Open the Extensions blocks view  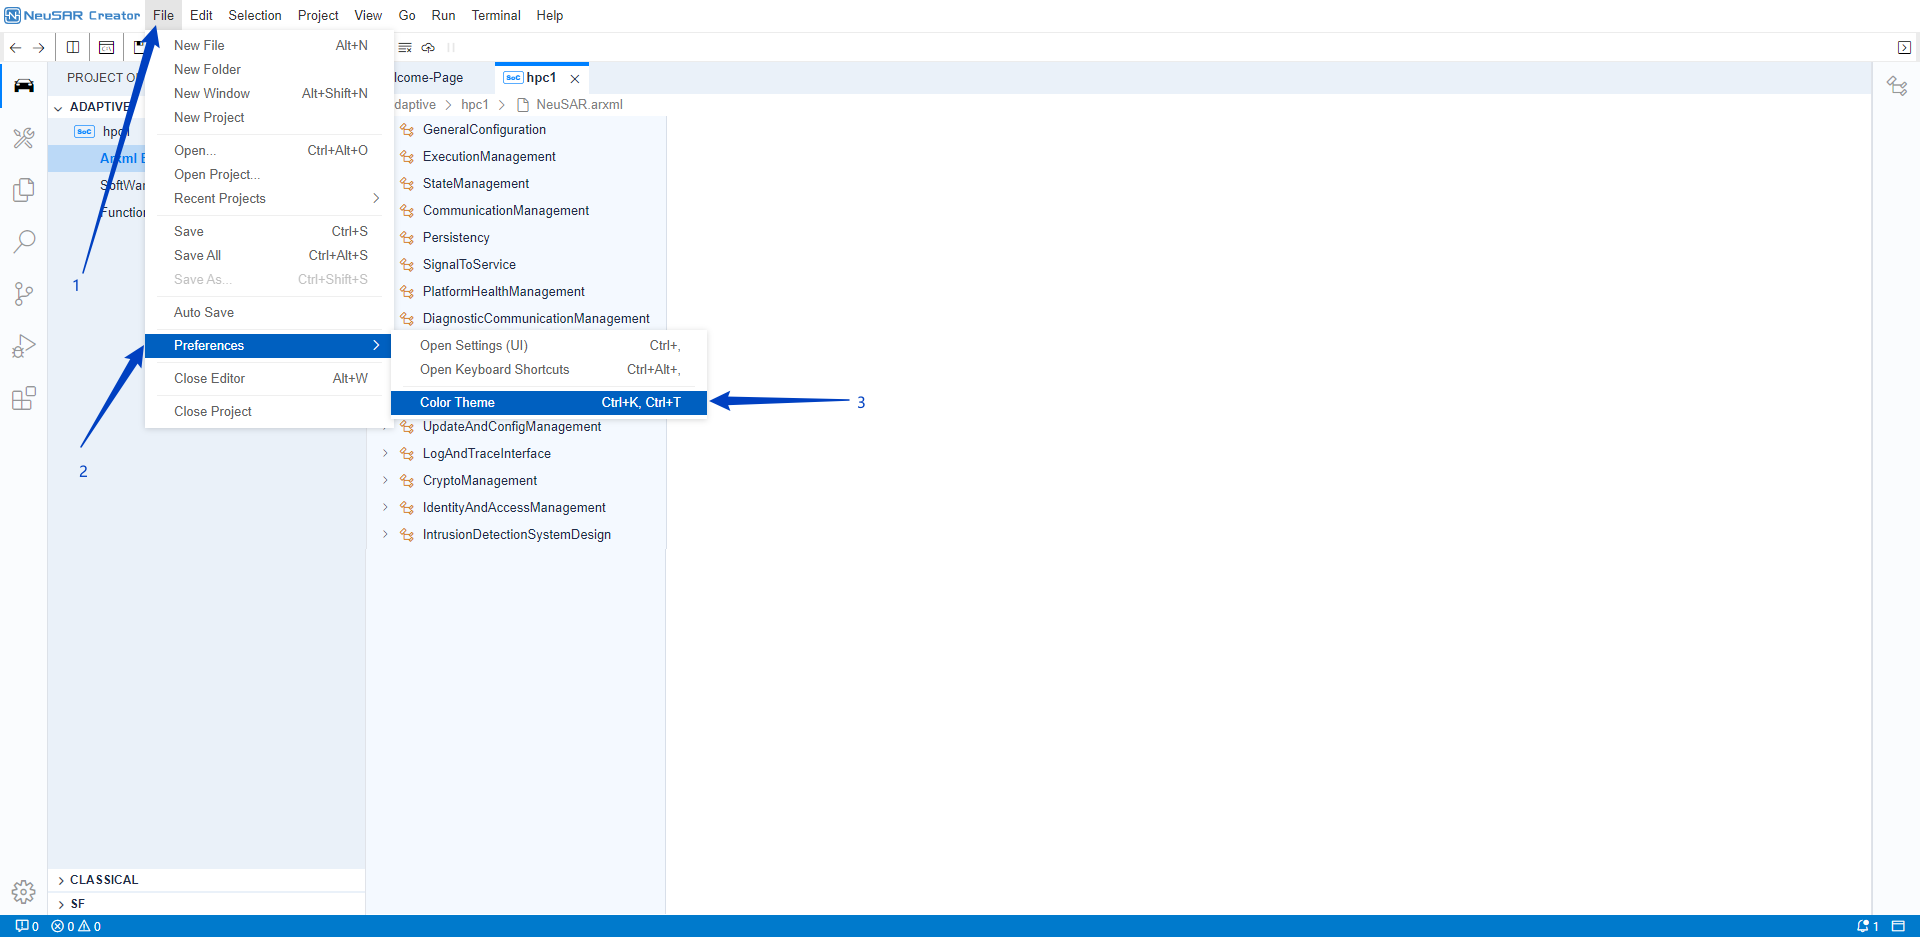(x=24, y=398)
